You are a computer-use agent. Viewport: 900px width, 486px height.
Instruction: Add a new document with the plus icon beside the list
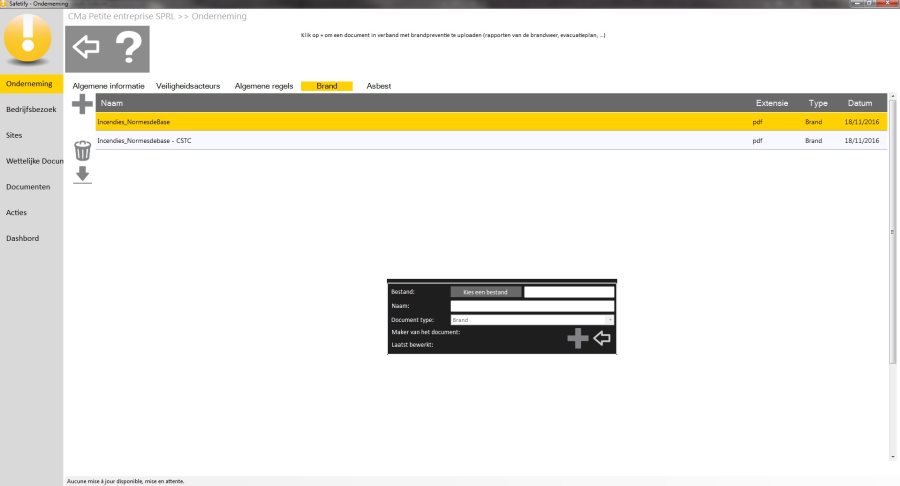82,104
